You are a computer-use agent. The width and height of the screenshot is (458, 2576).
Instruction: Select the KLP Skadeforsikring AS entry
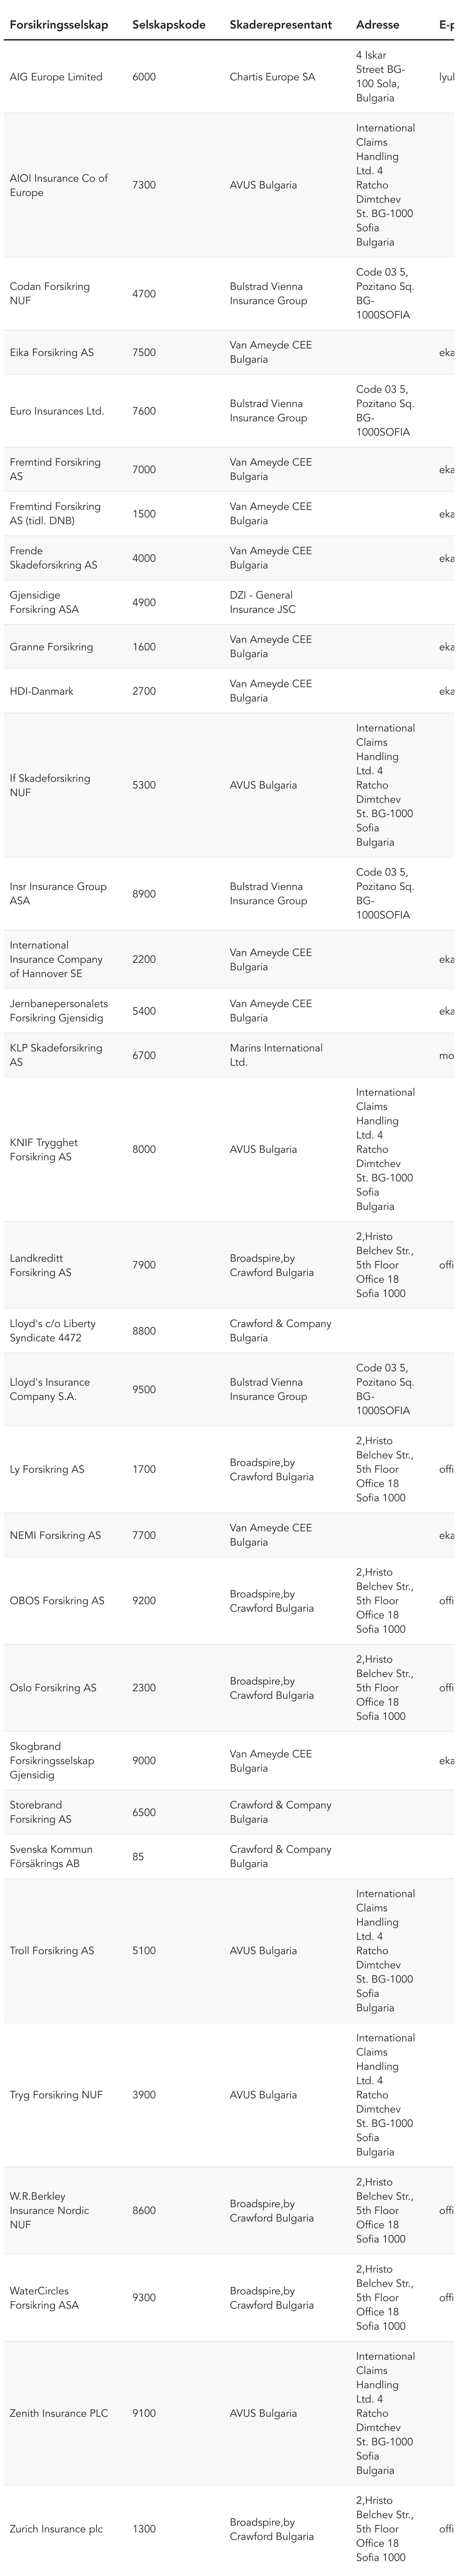tap(56, 1056)
